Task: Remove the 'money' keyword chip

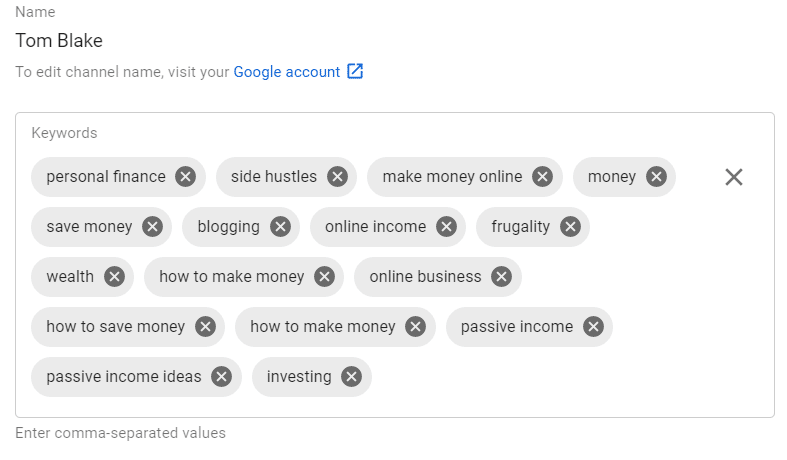Action: (657, 177)
